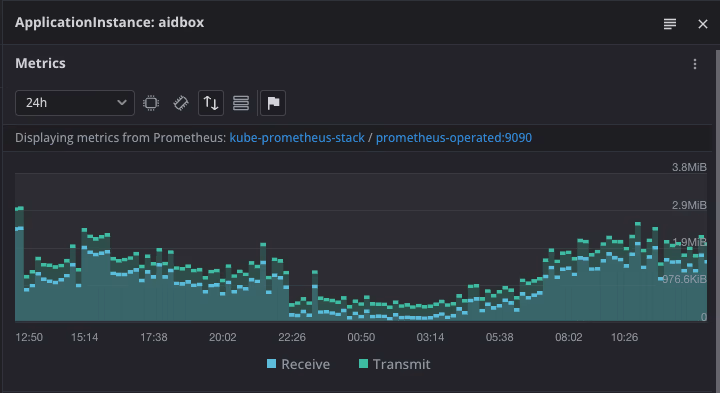Viewport: 720px width, 393px height.
Task: Show the Filesystem metrics chart
Action: (241, 103)
